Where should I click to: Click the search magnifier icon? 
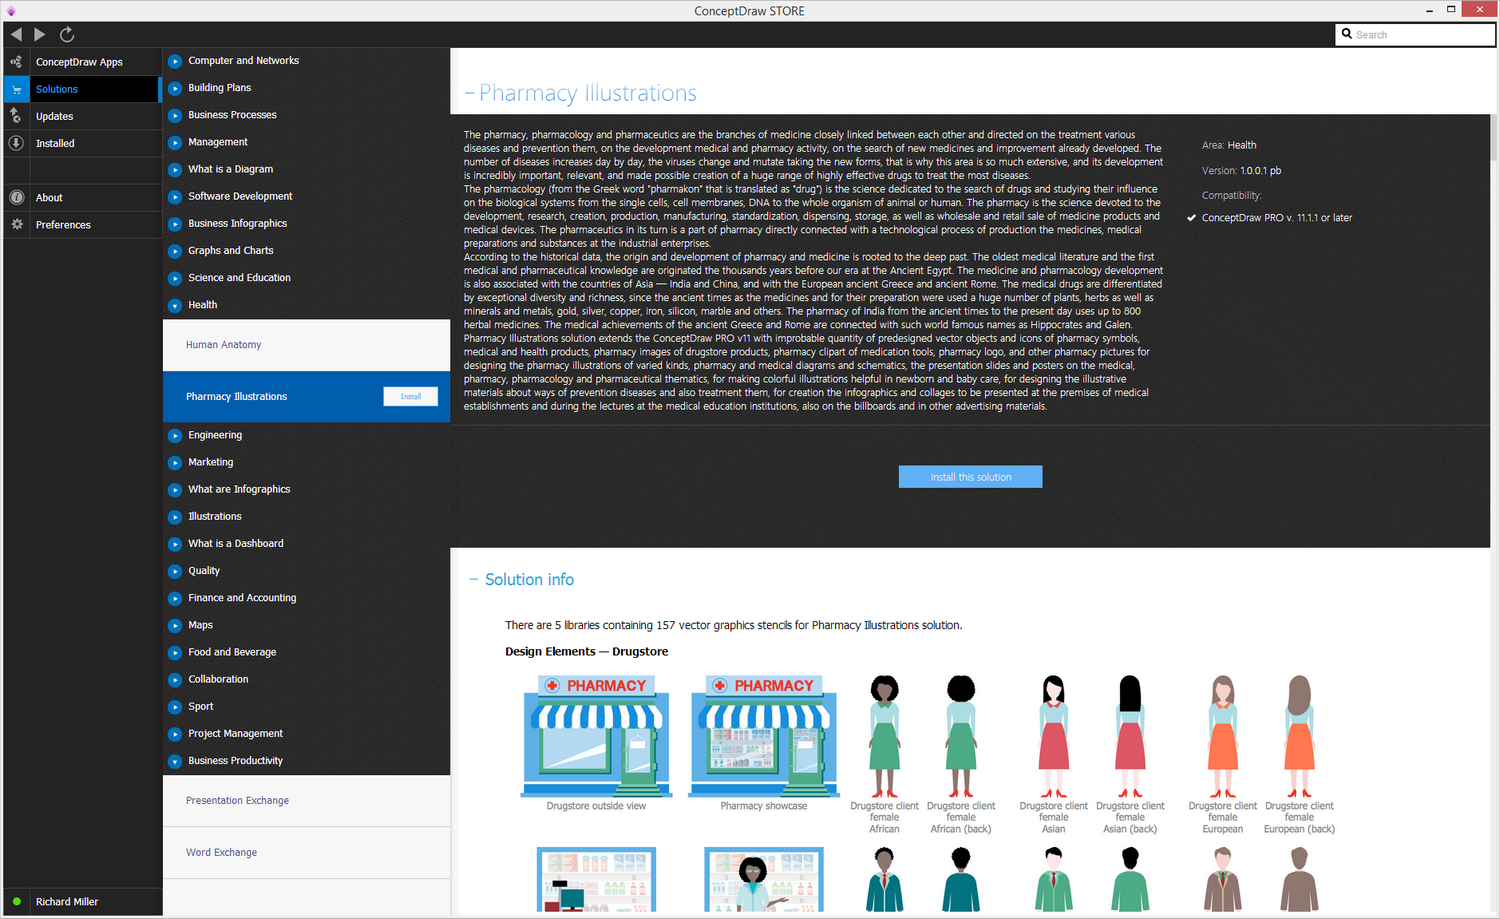coord(1347,34)
